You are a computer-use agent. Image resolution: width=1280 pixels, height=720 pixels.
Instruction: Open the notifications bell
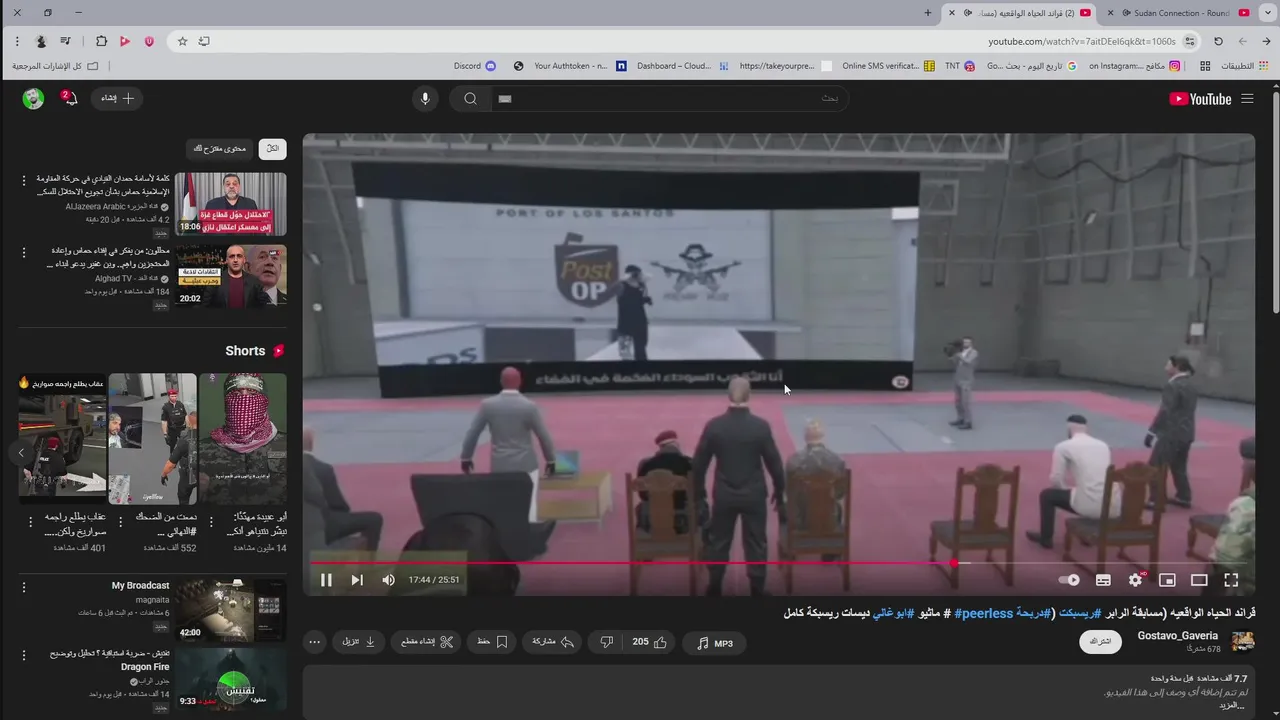coord(69,98)
